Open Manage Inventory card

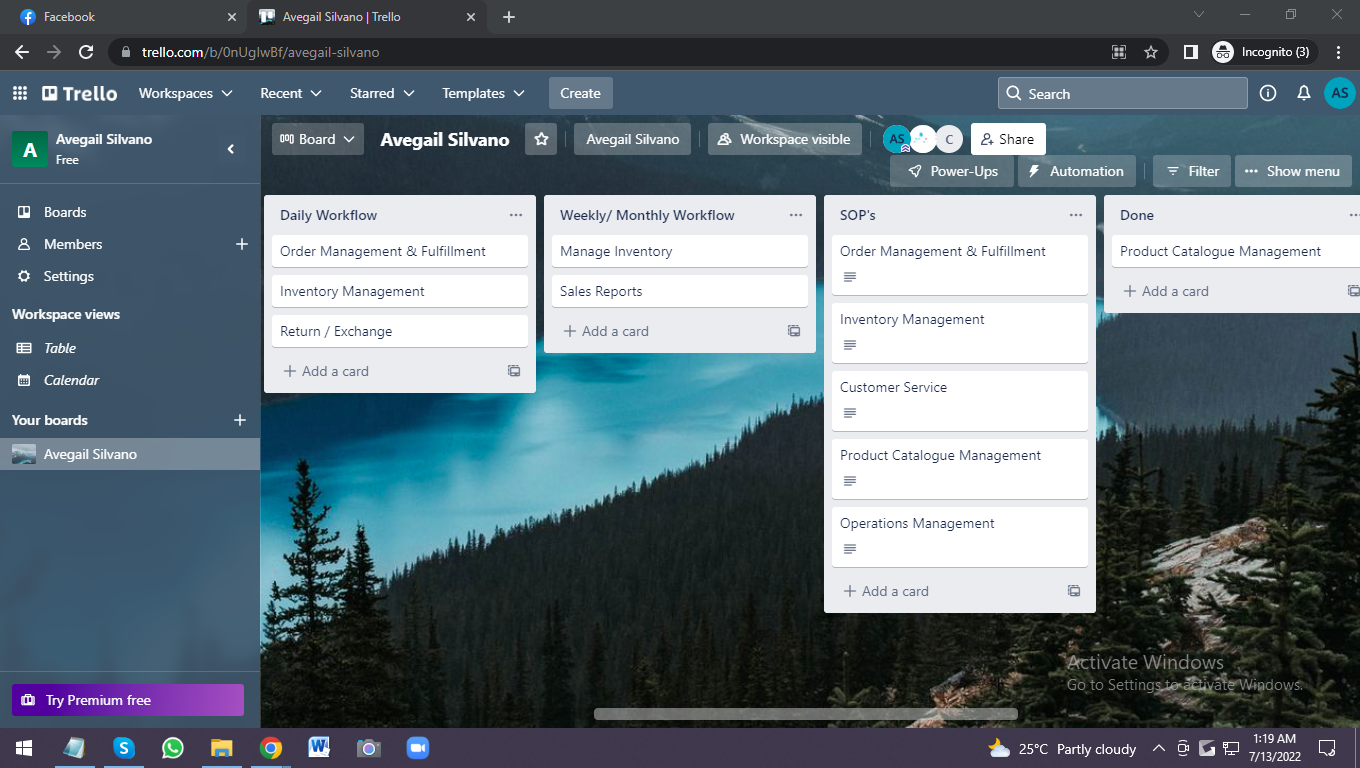click(x=680, y=251)
